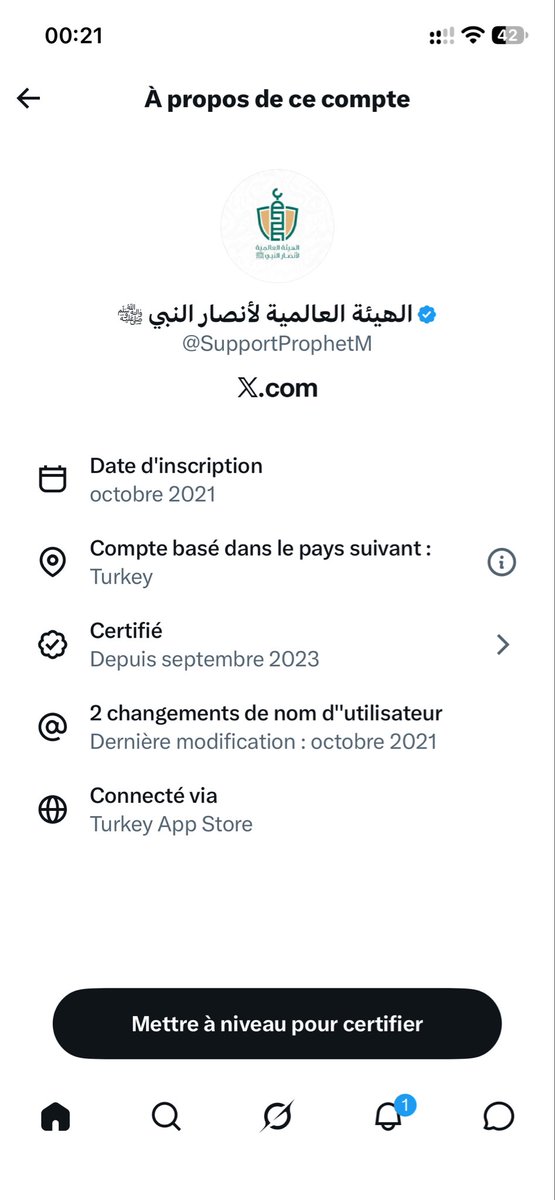Tap the info icon beside country
The image size is (555, 1200).
coord(501,563)
